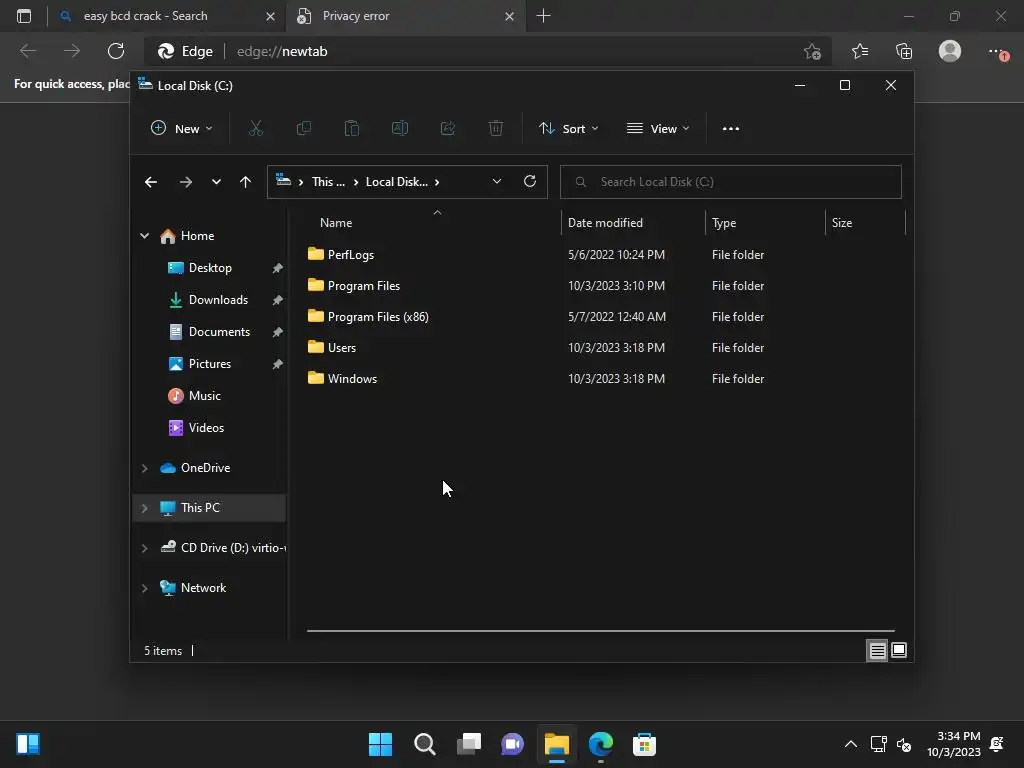Refresh the Edge browser page
Viewport: 1024px width, 768px height.
coord(116,51)
